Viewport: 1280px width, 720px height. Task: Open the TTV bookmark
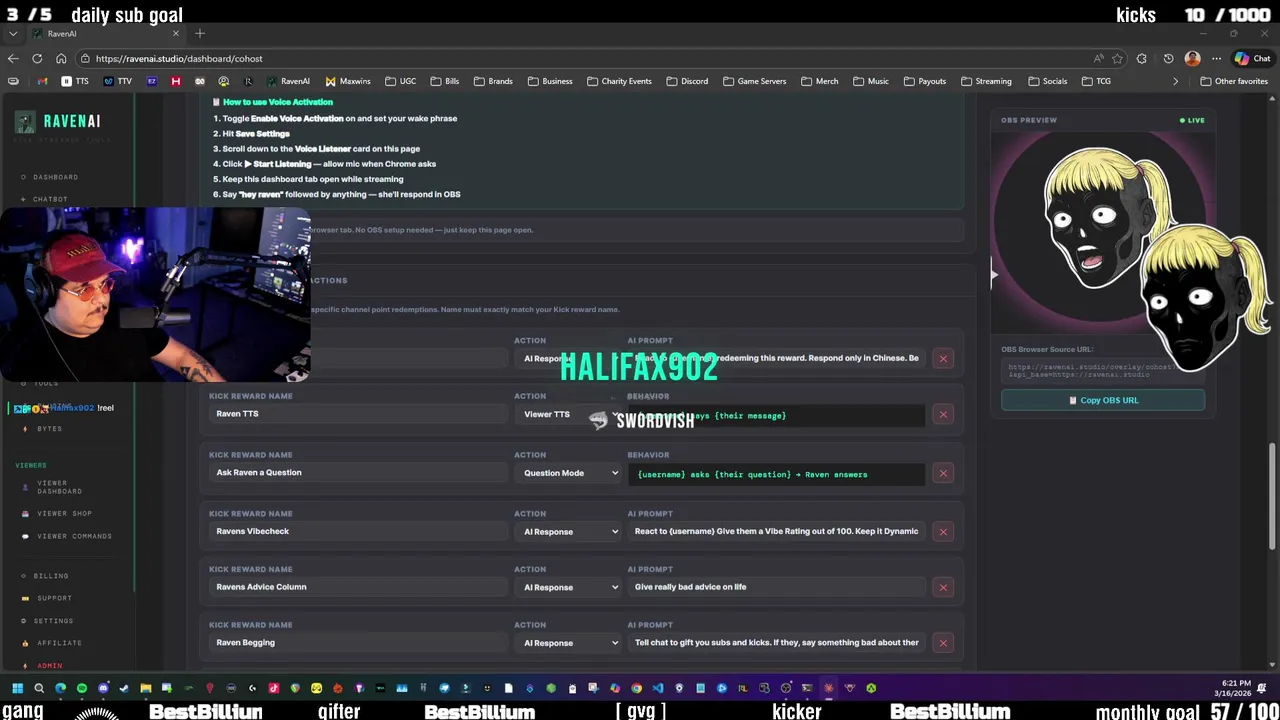[118, 81]
